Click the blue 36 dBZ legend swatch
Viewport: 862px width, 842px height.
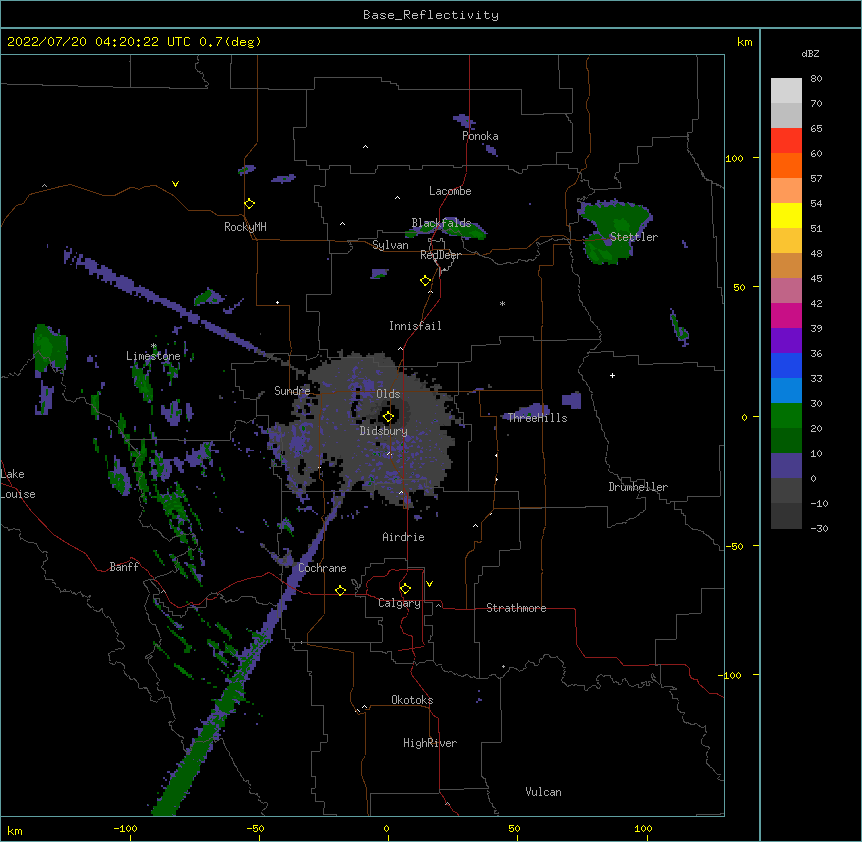pyautogui.click(x=786, y=365)
